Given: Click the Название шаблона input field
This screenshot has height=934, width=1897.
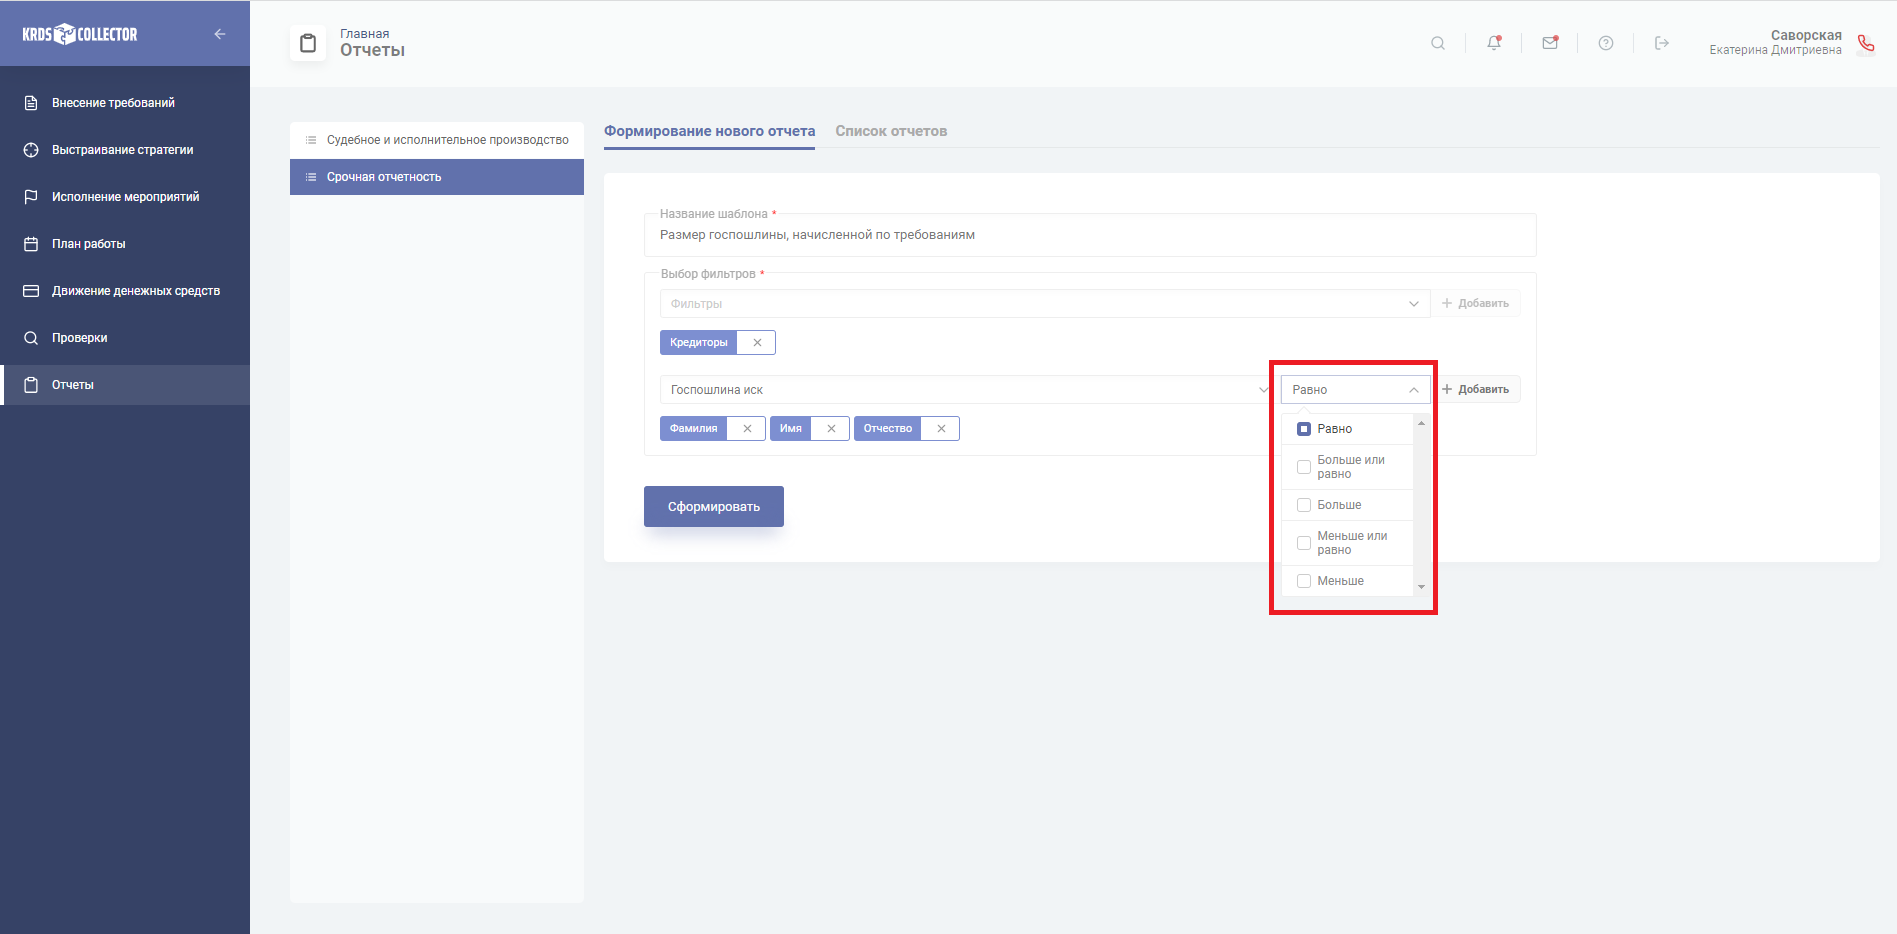Looking at the screenshot, I should 1090,236.
